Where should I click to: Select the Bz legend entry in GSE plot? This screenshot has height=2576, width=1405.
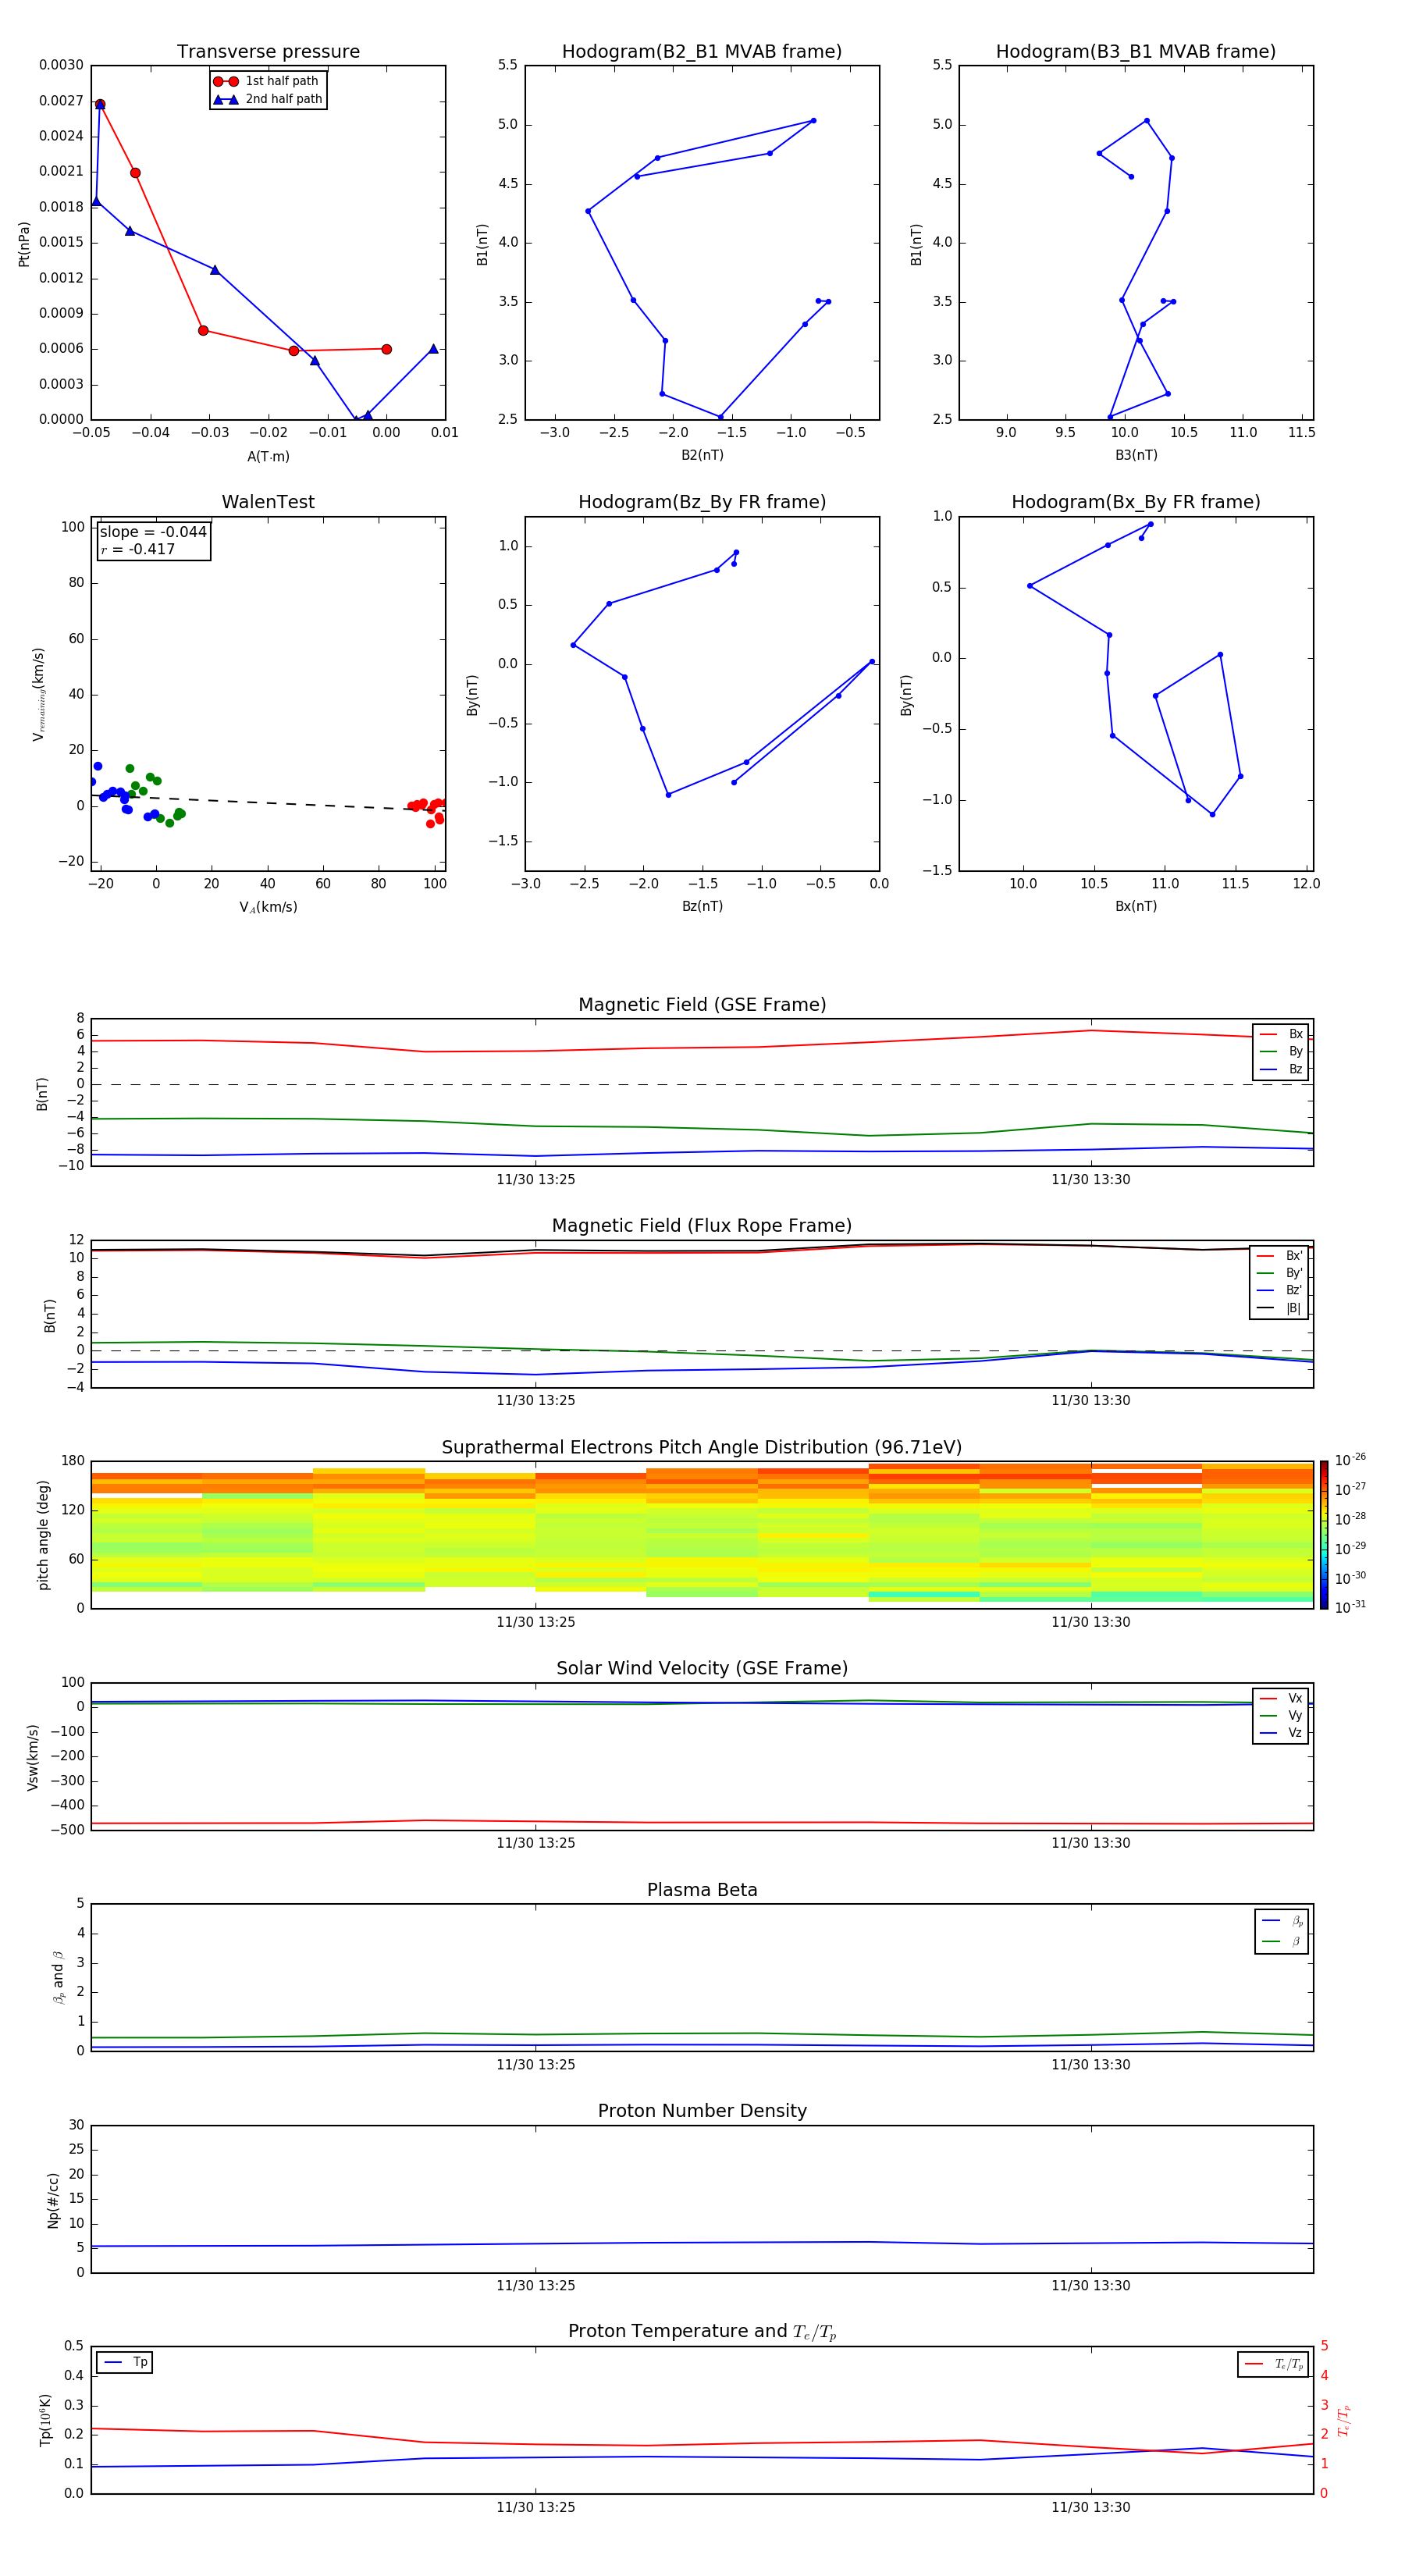point(1281,1069)
